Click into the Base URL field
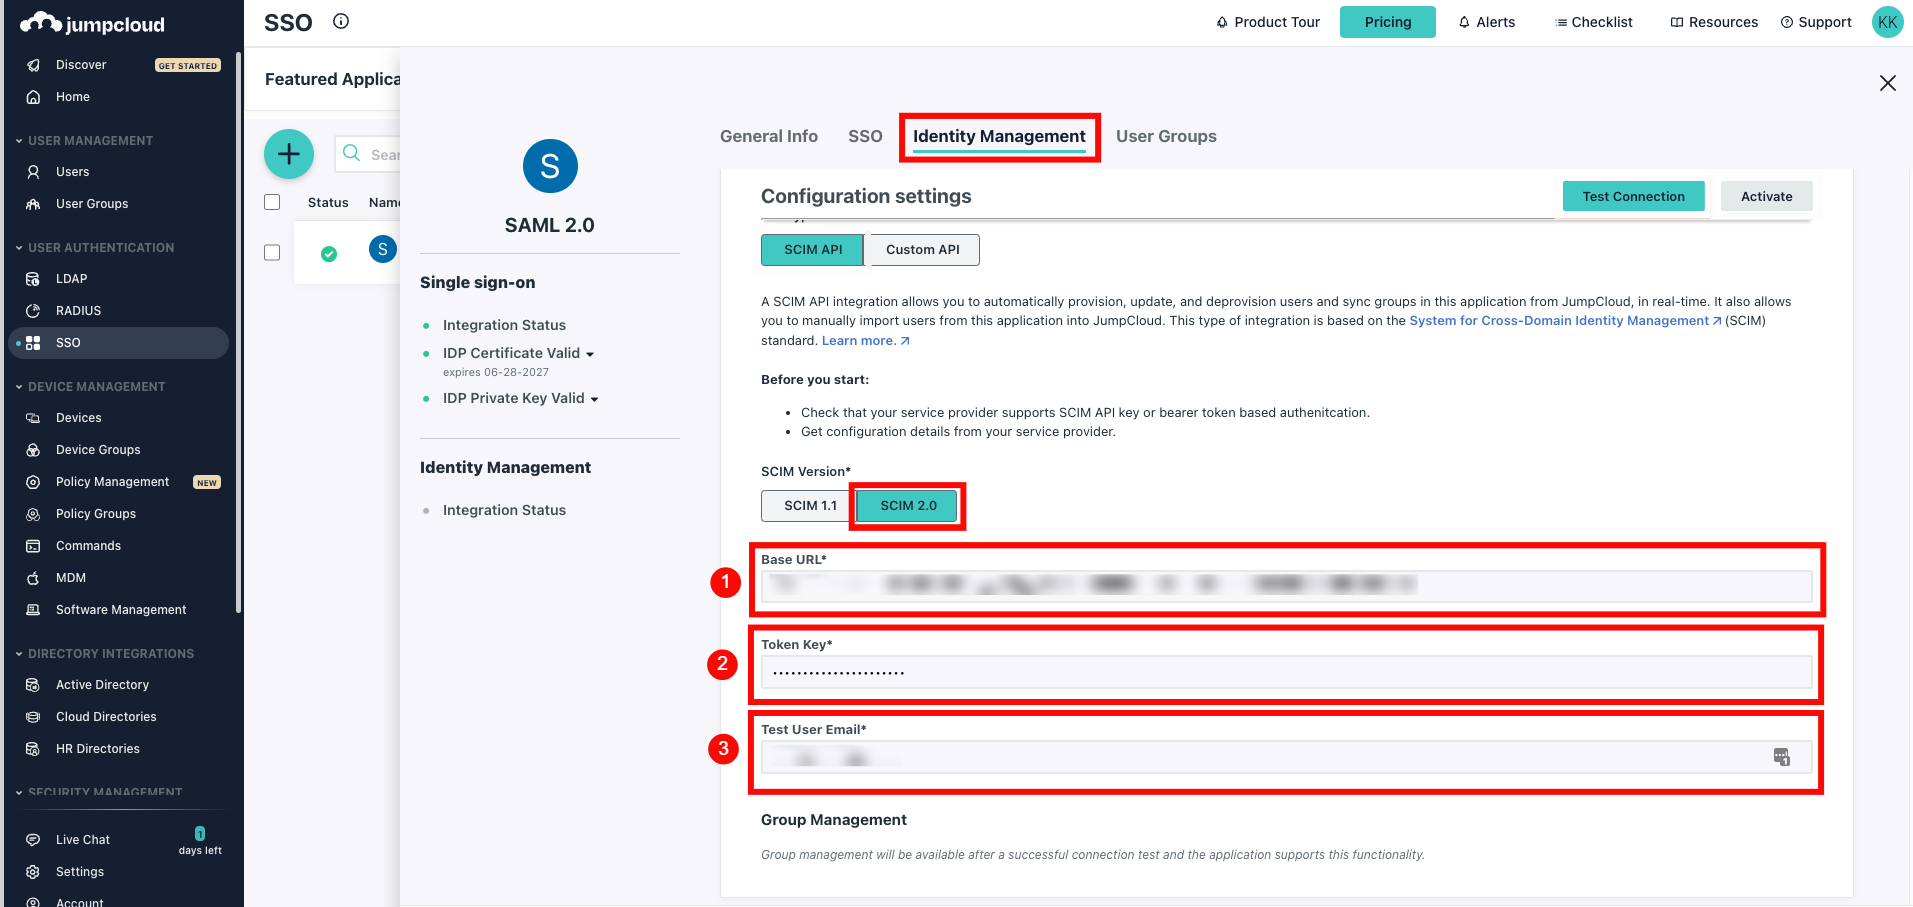 point(1286,586)
